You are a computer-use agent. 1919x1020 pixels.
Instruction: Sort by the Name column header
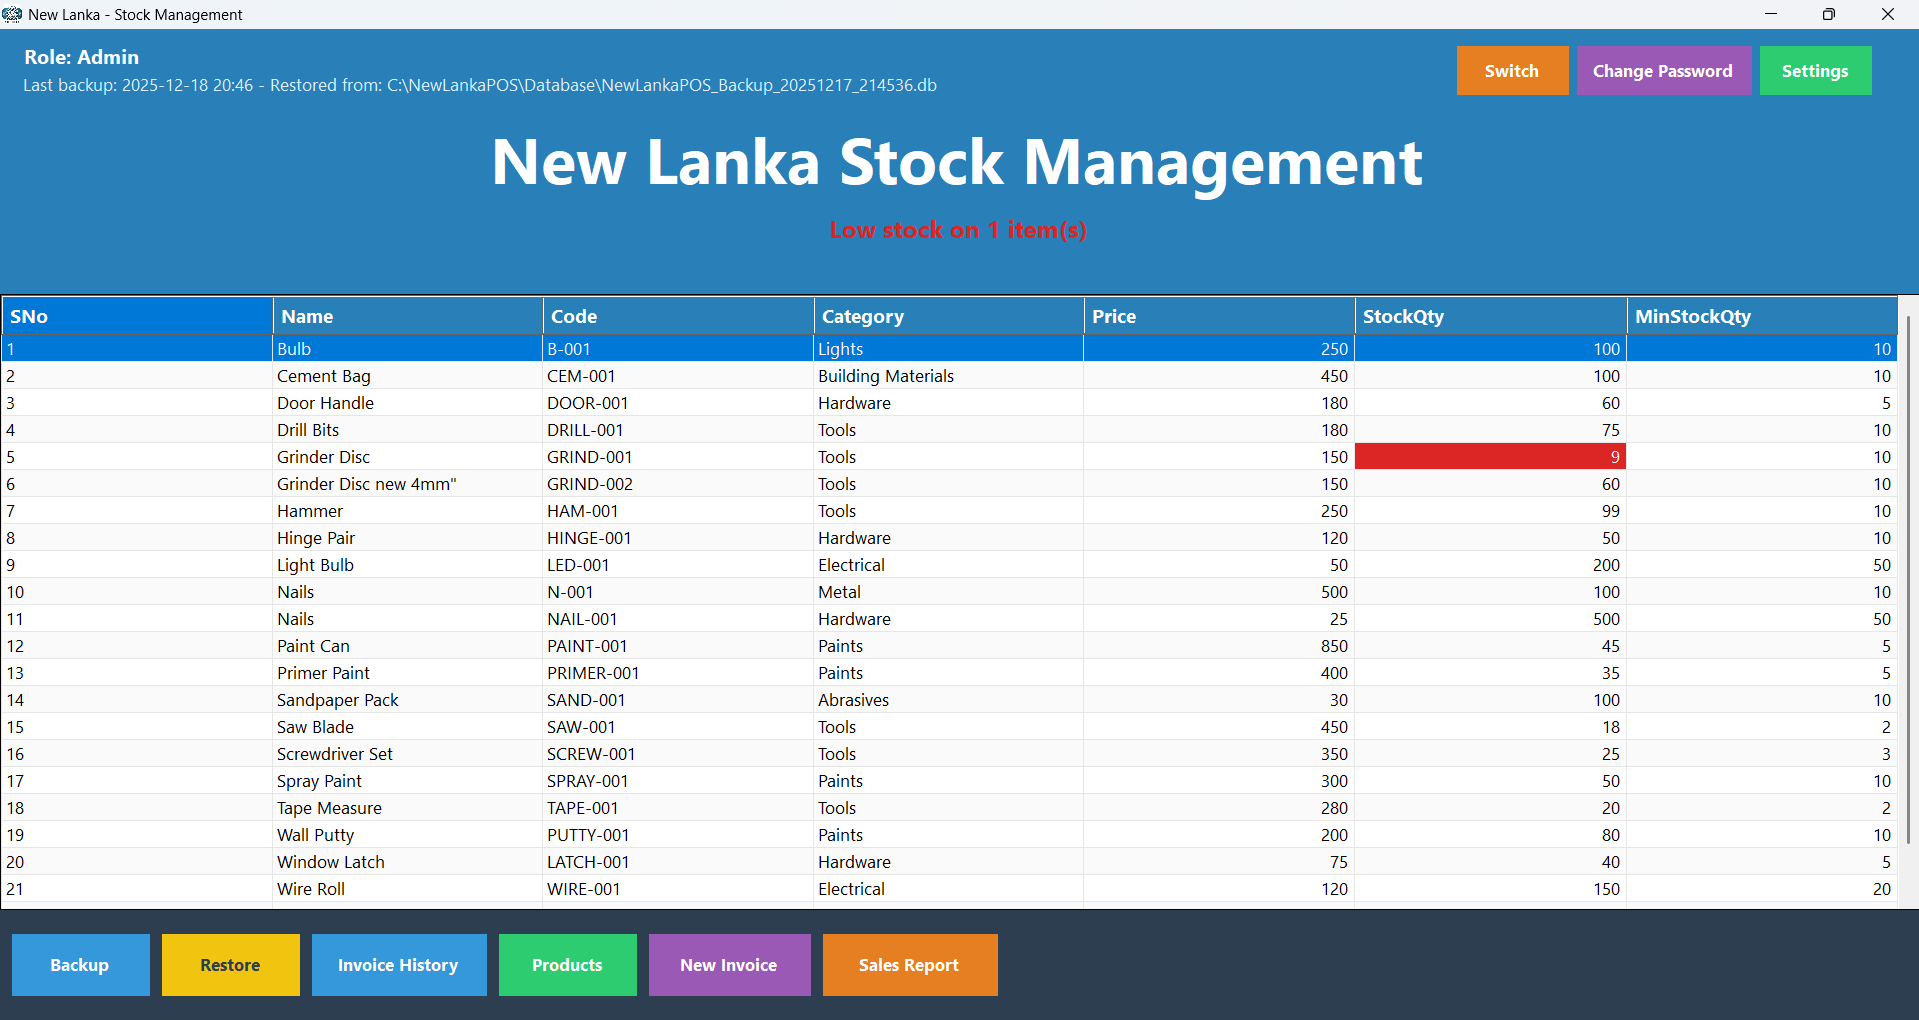coord(408,316)
